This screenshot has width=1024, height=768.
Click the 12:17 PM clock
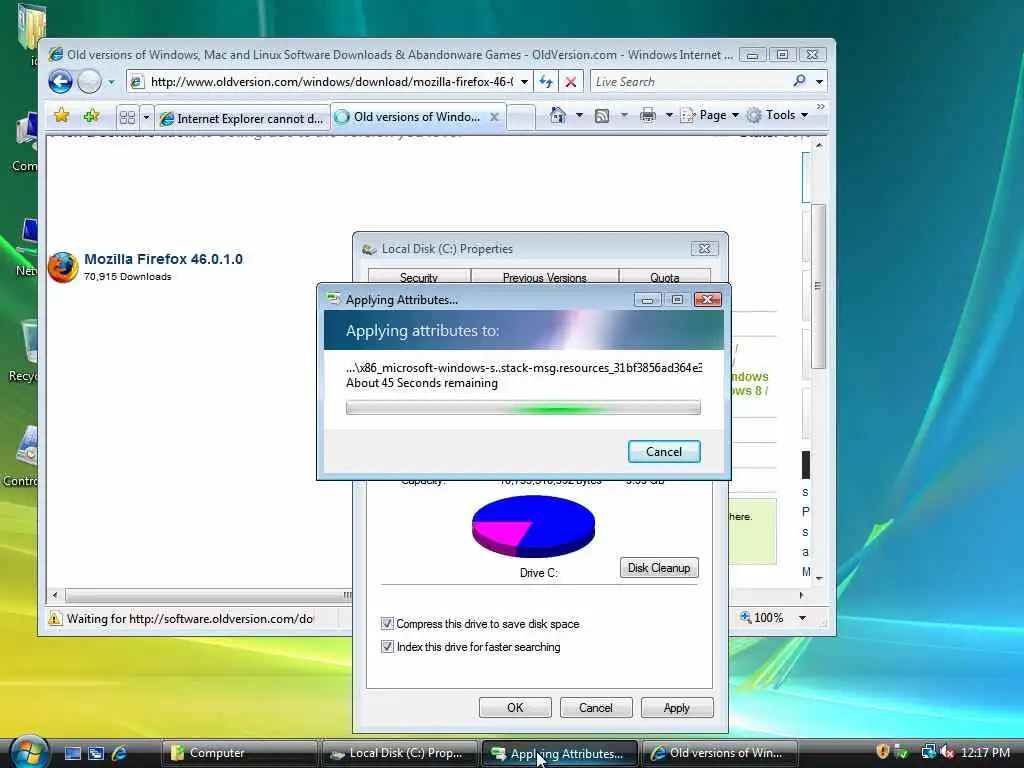pos(986,752)
